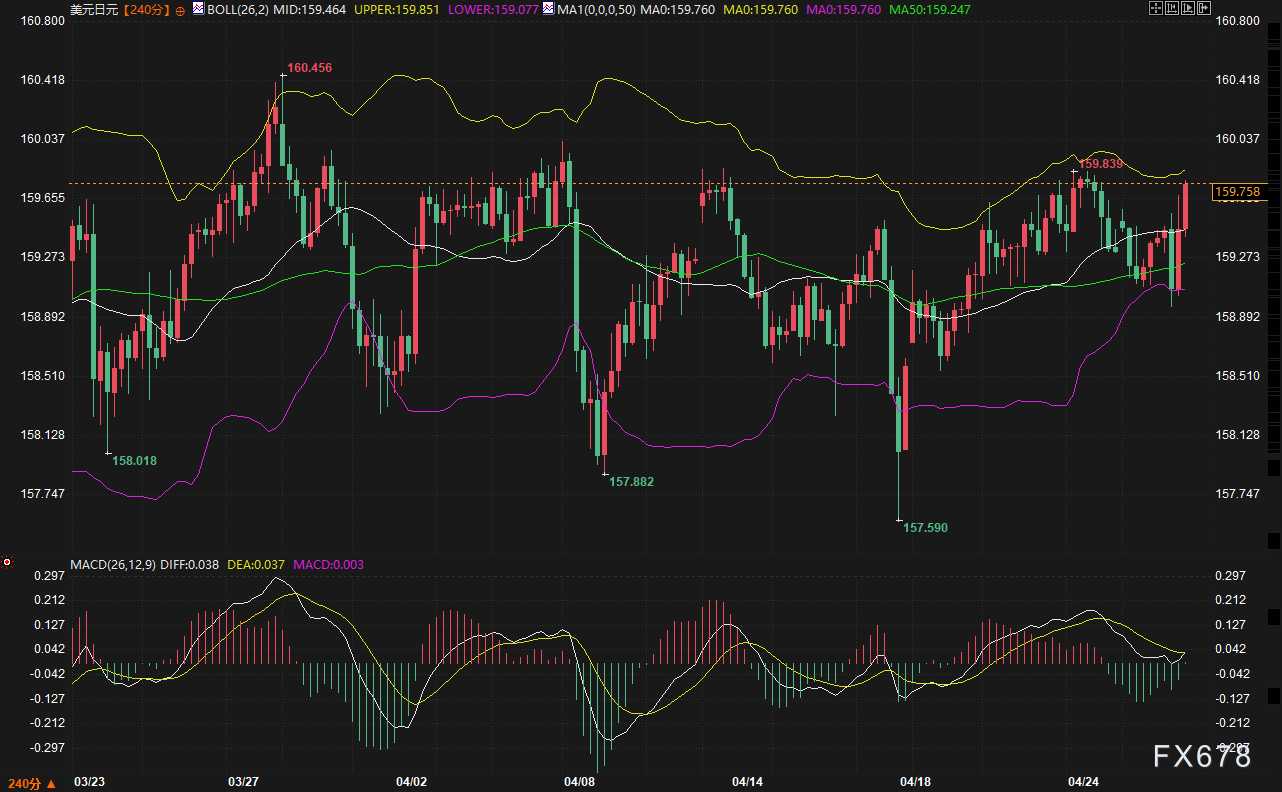This screenshot has height=792, width=1282.
Task: Click the 157.590 low price marker
Action: (x=925, y=527)
